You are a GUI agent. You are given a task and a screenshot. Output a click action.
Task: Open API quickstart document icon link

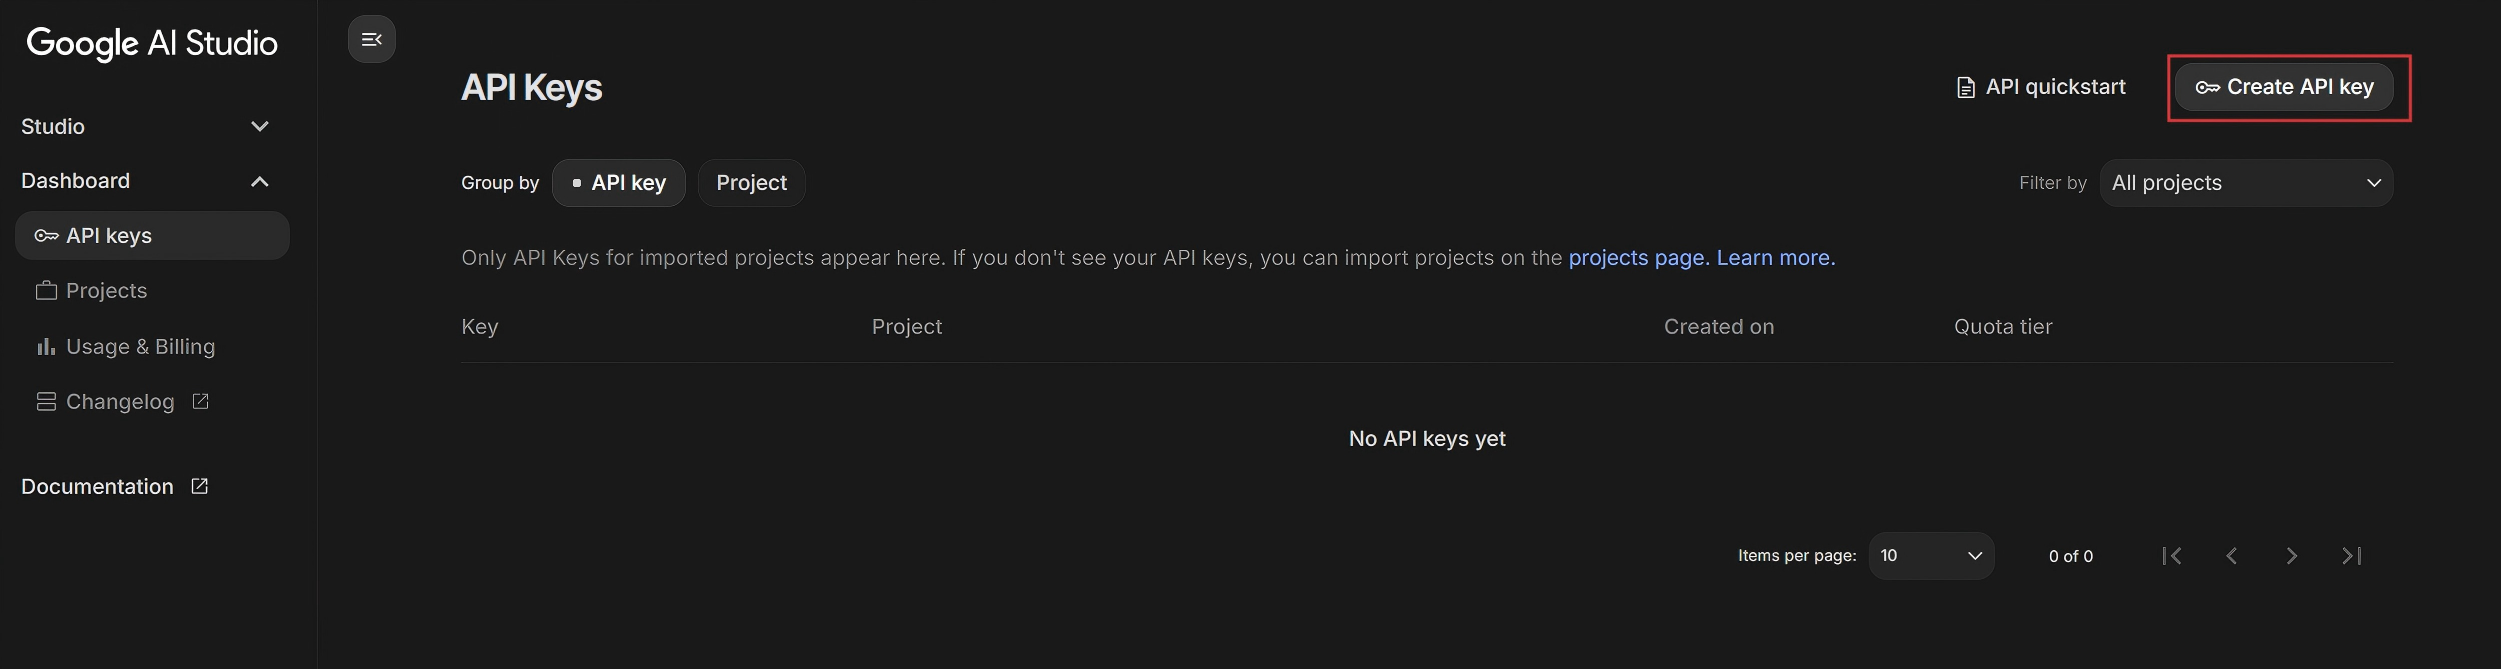[1965, 88]
